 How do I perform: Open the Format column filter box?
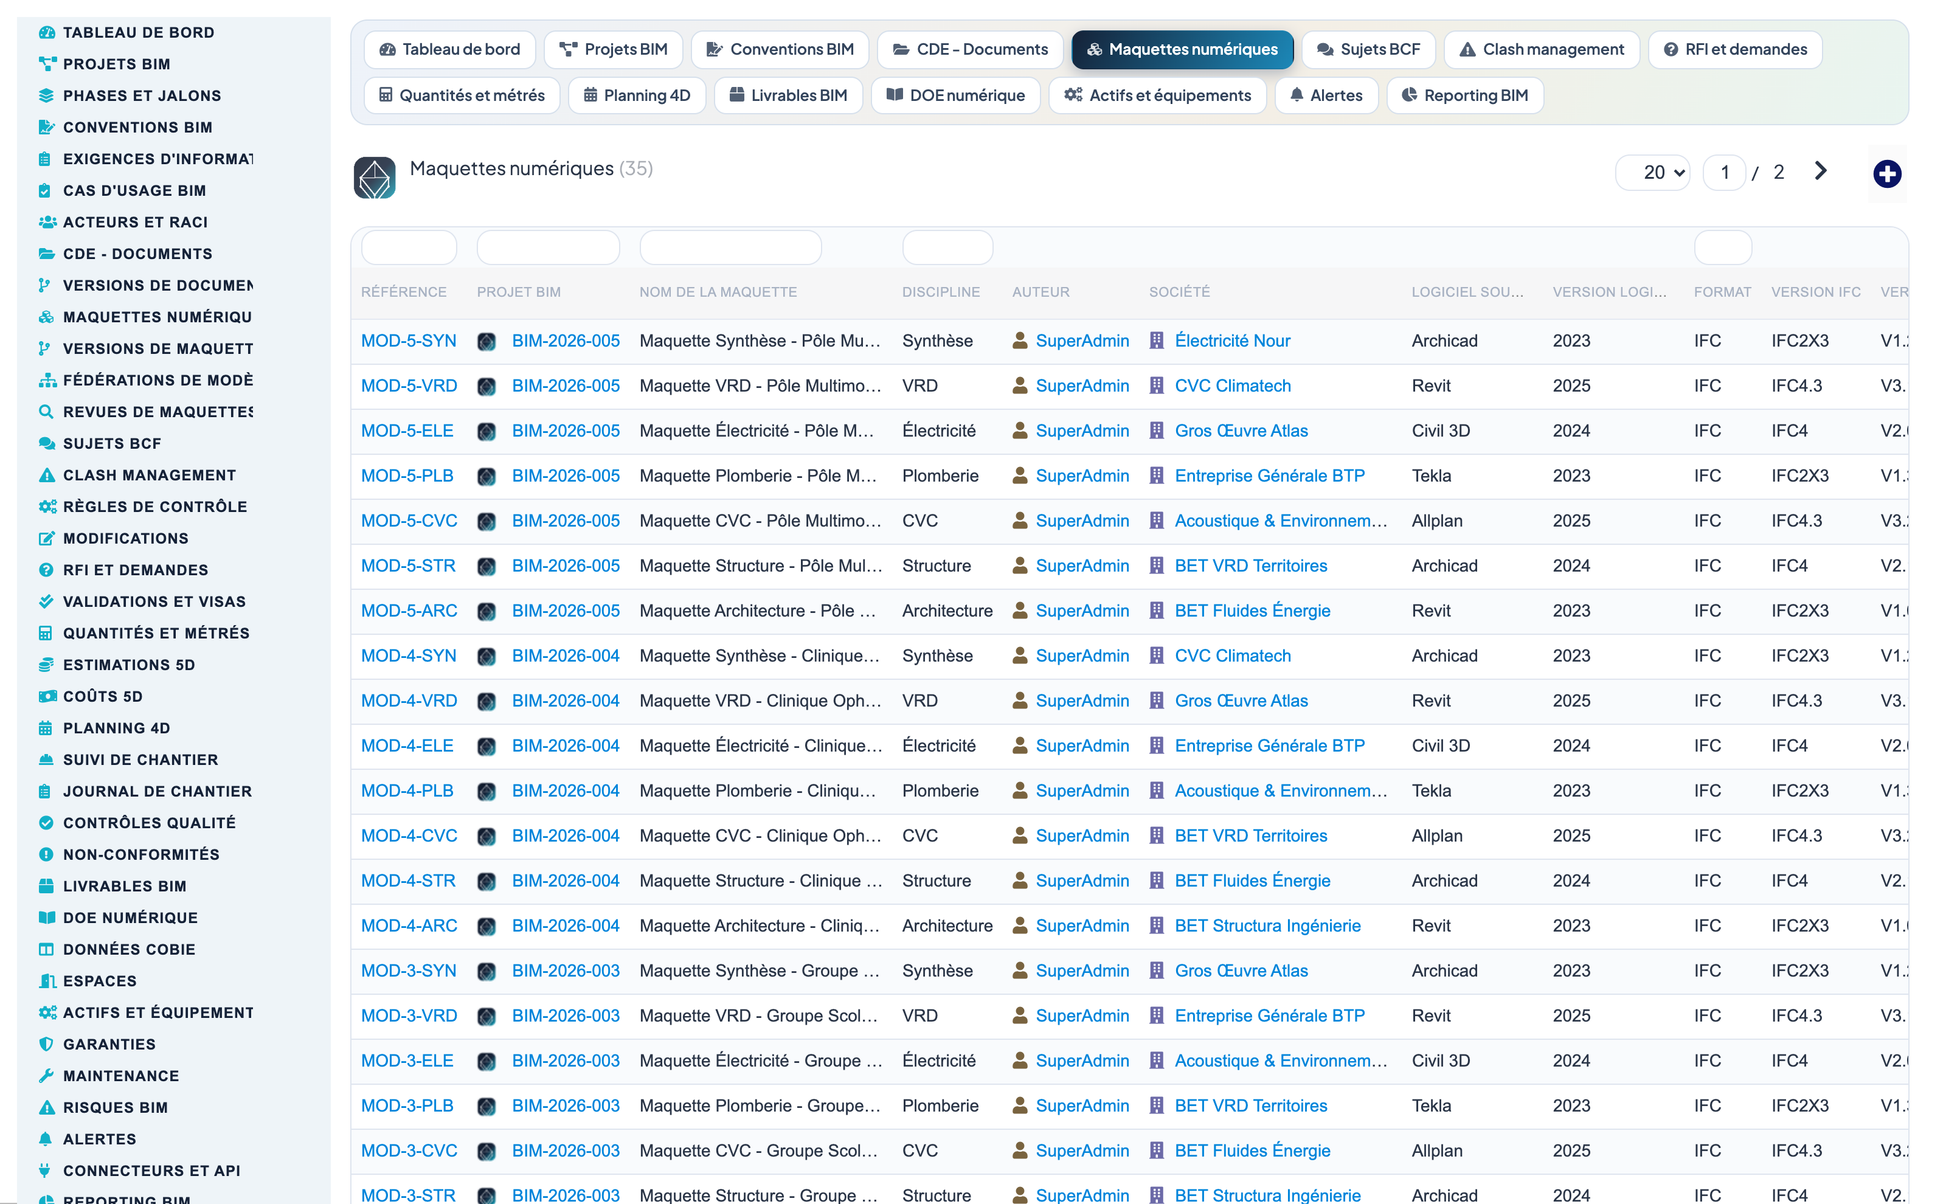1722,247
